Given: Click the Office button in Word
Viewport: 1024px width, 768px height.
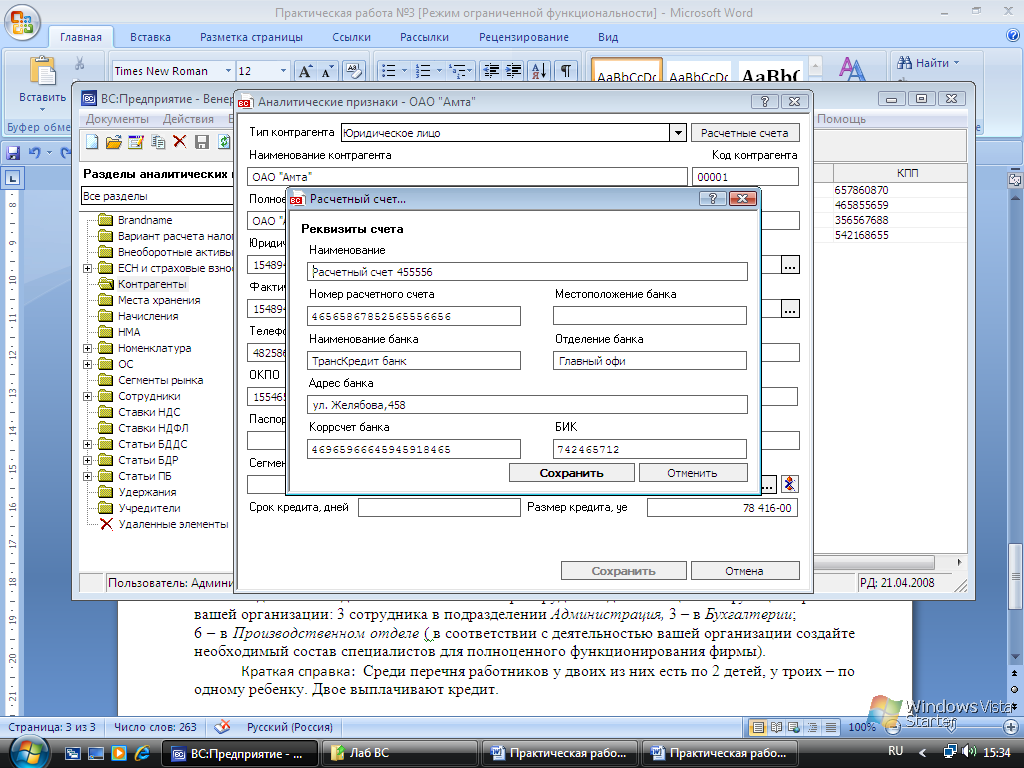Looking at the screenshot, I should [22, 21].
